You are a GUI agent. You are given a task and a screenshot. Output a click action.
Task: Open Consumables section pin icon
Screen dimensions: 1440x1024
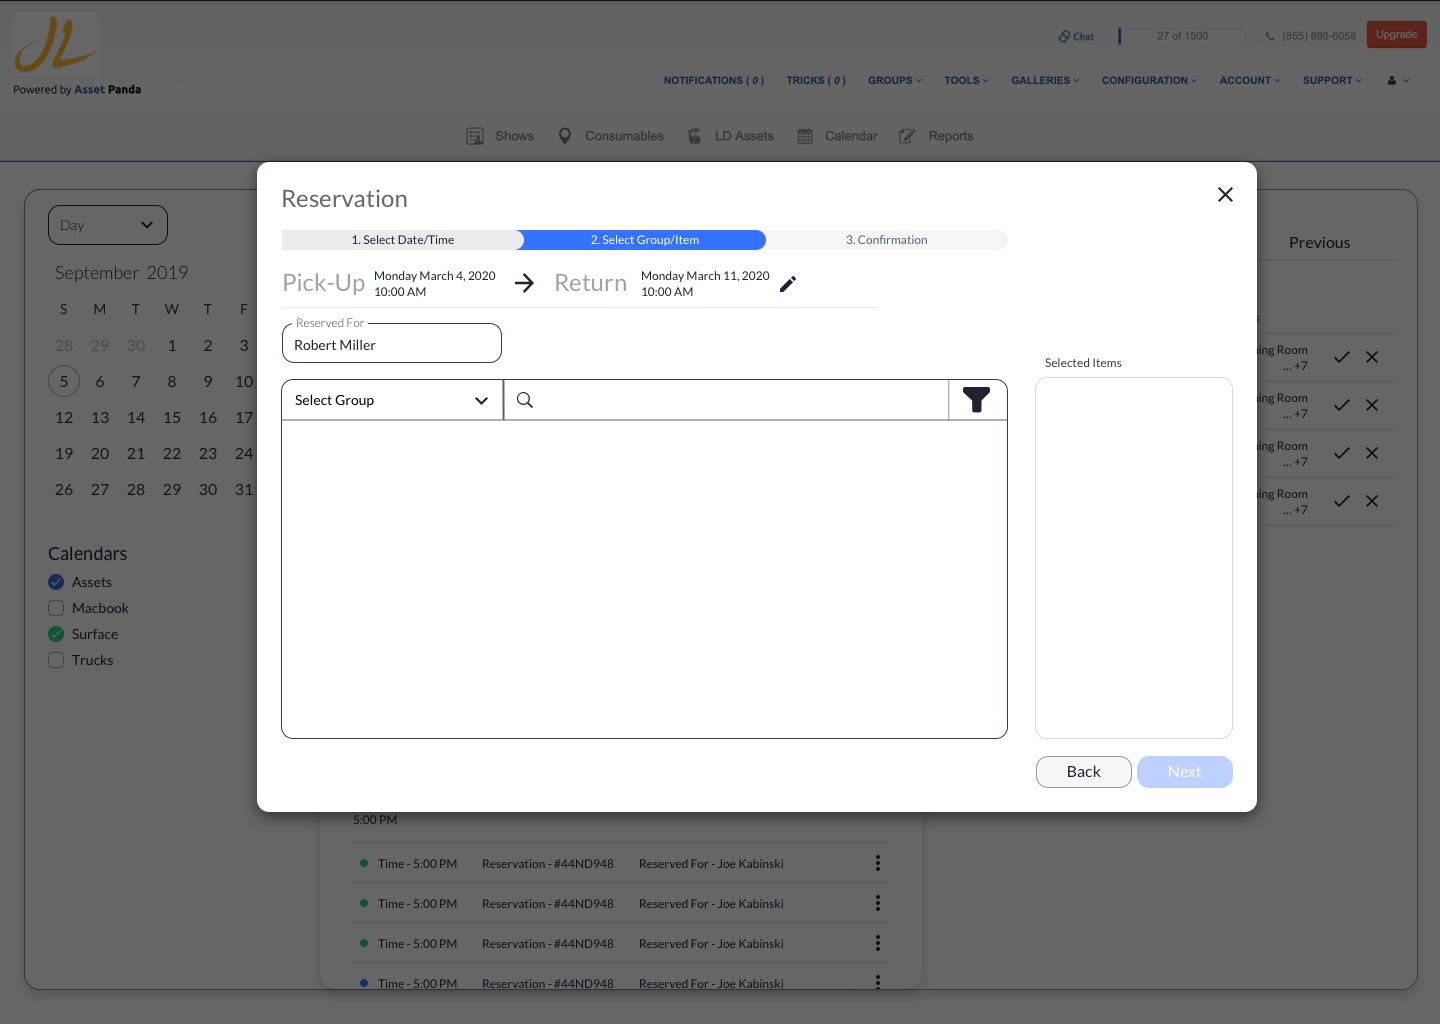pos(565,136)
